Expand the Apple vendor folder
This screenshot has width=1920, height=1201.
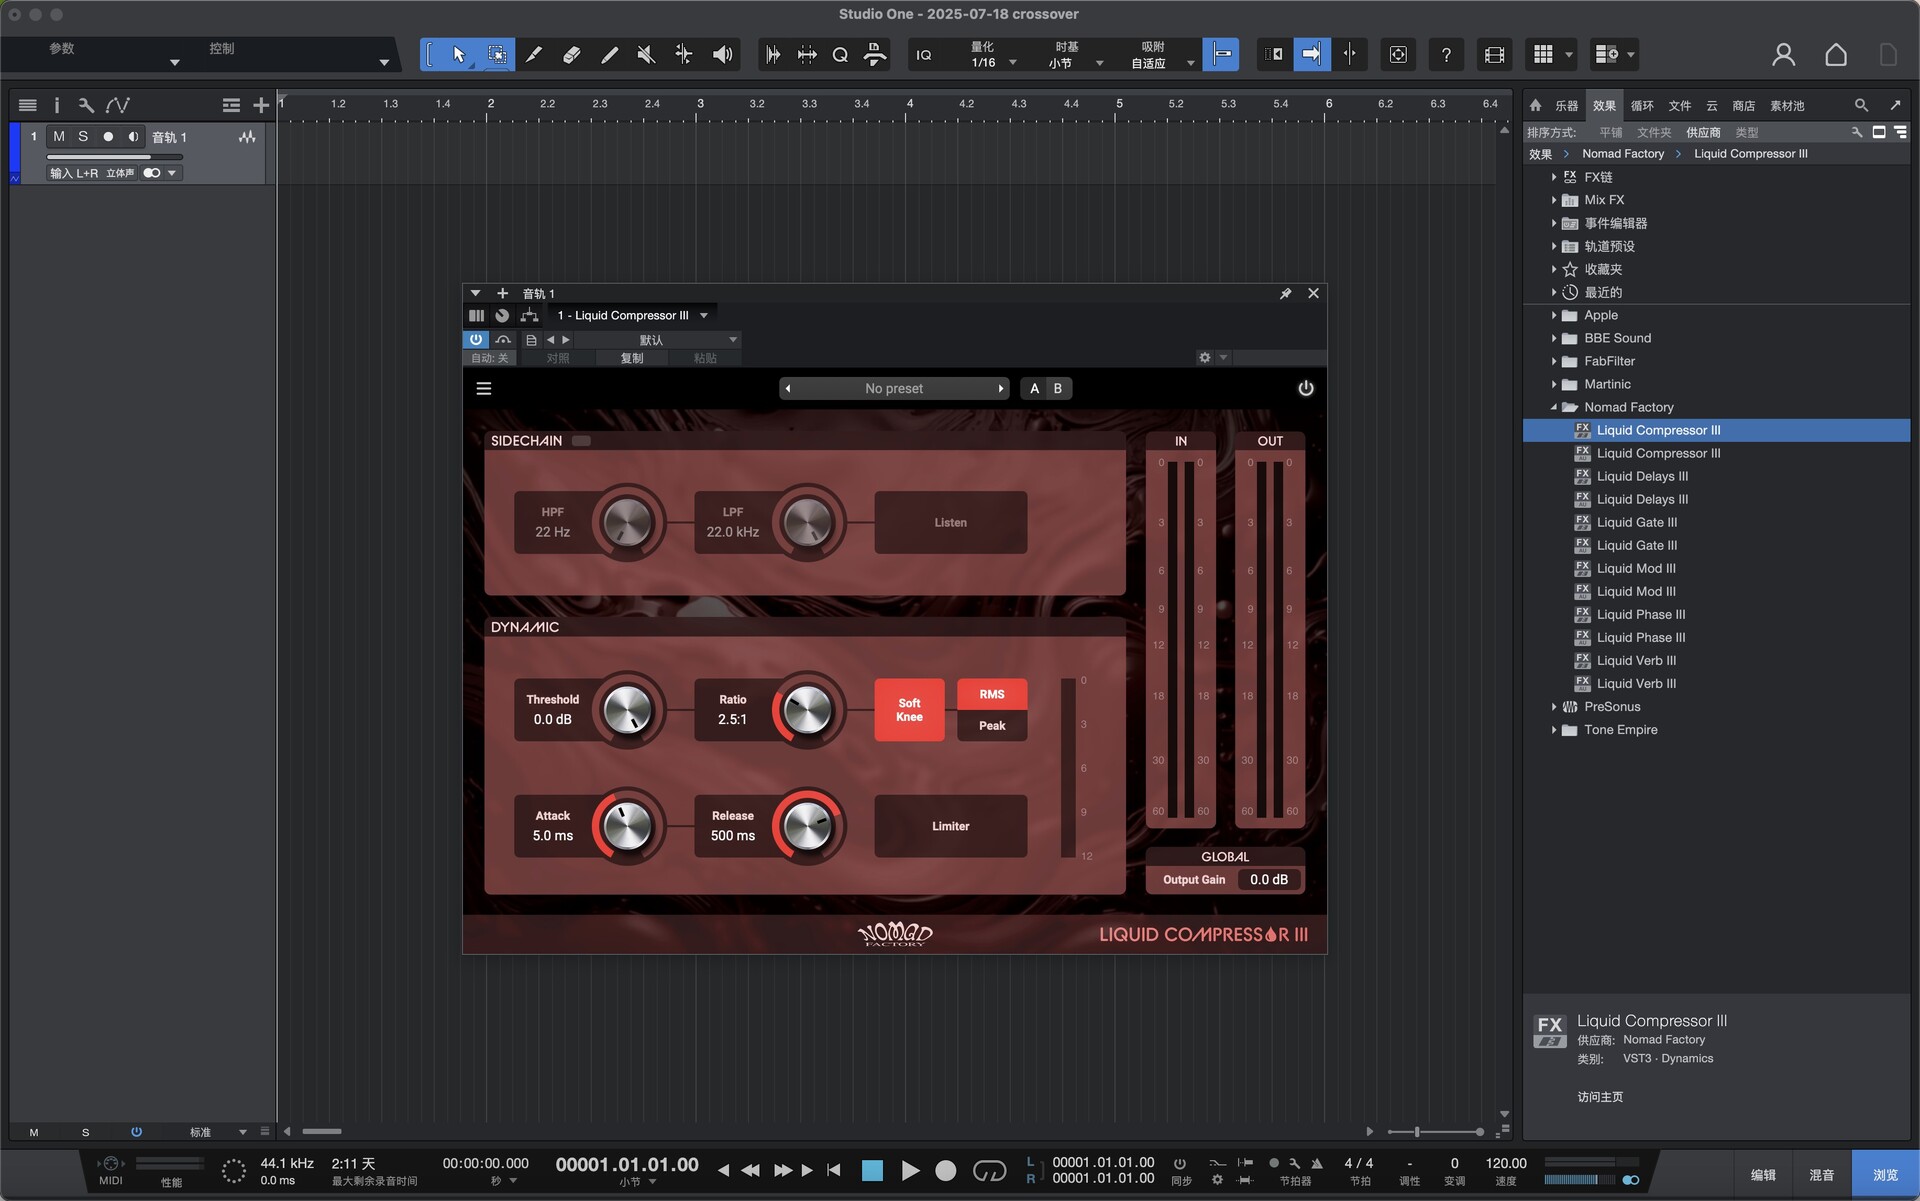[x=1554, y=315]
